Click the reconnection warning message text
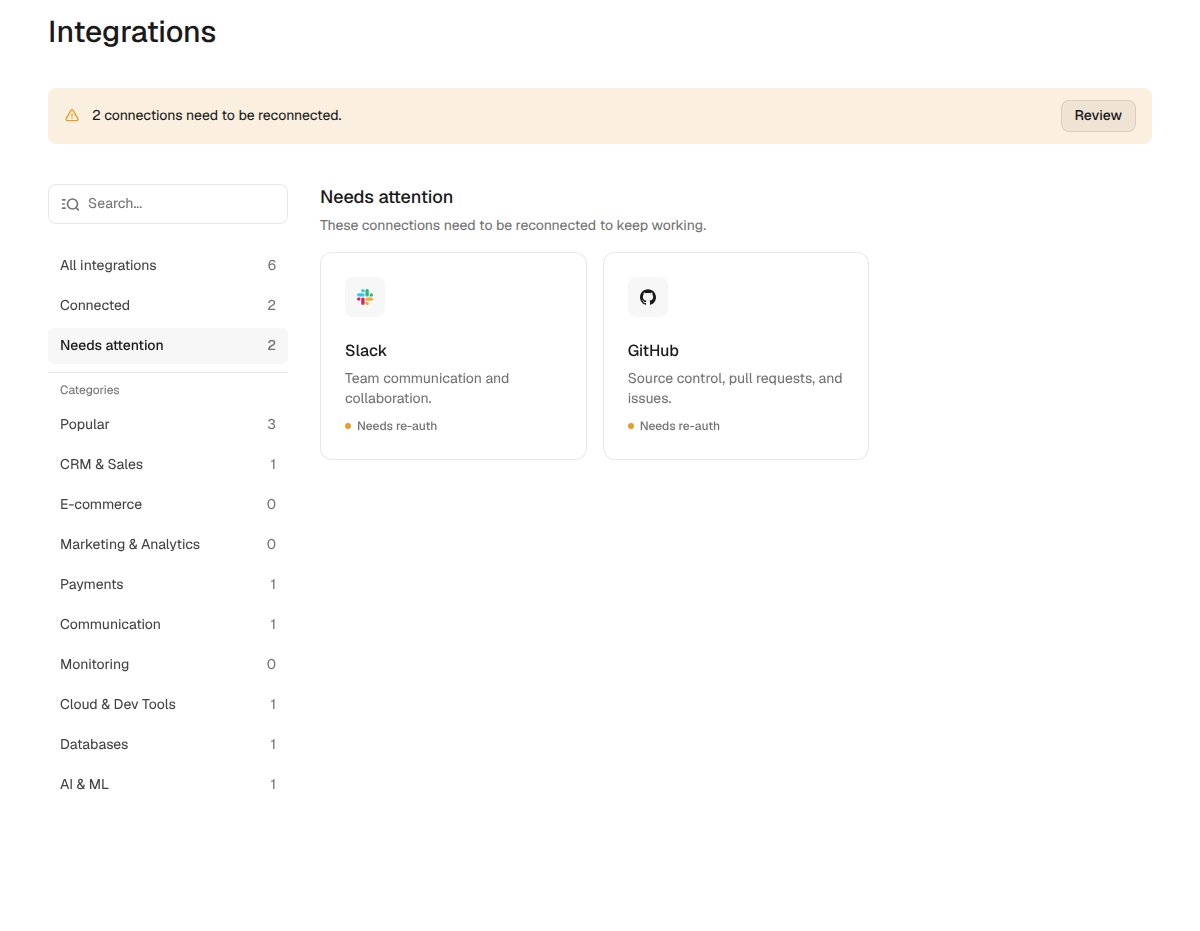 (x=217, y=116)
